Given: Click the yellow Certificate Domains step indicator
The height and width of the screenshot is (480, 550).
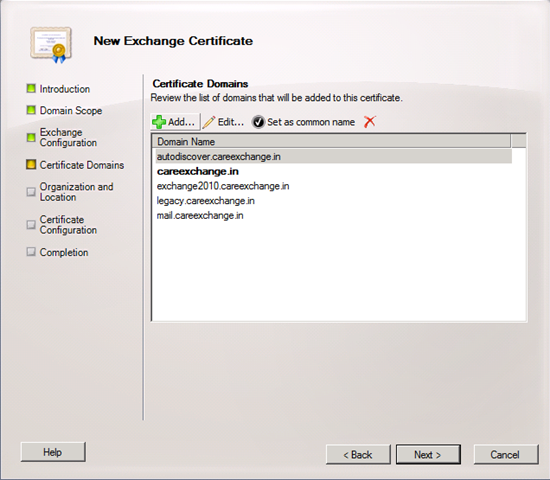Looking at the screenshot, I should point(31,164).
